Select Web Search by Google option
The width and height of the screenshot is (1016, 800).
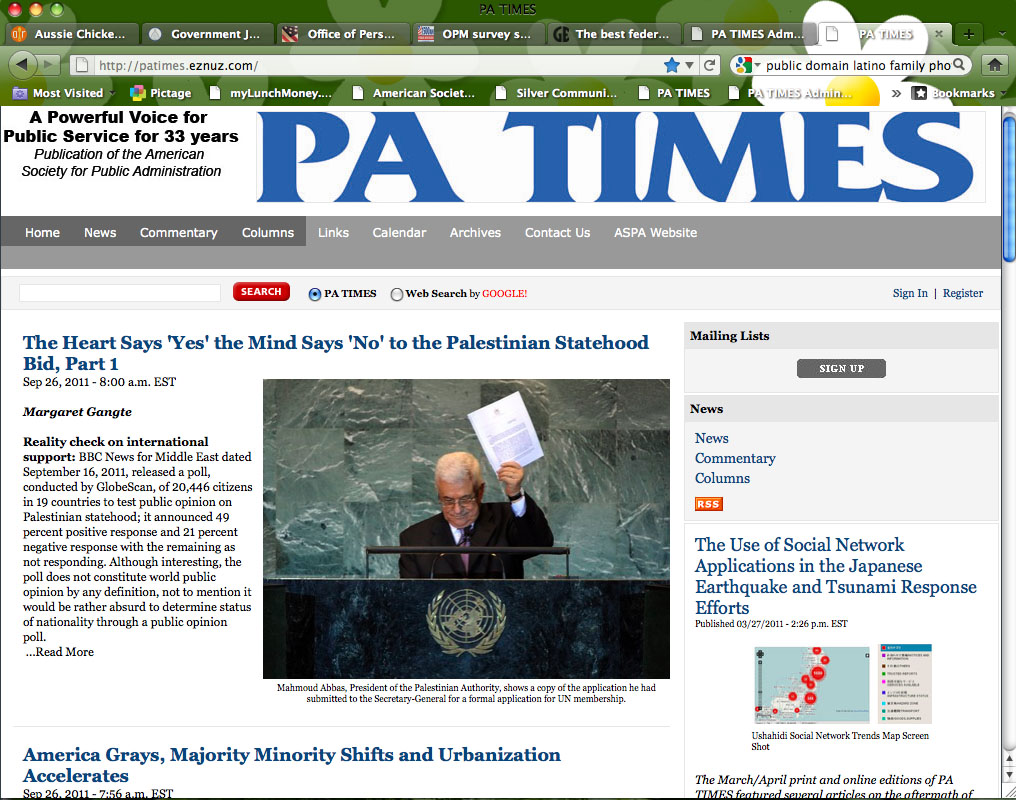point(397,293)
